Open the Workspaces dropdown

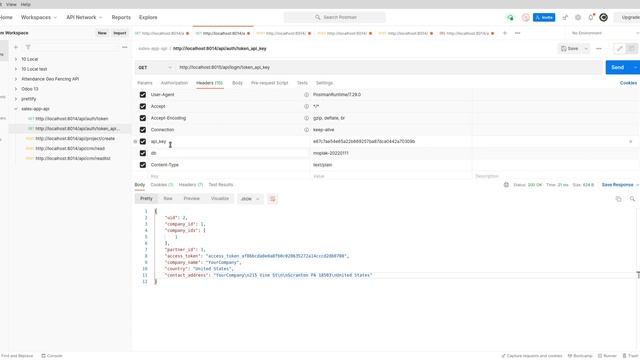point(39,18)
